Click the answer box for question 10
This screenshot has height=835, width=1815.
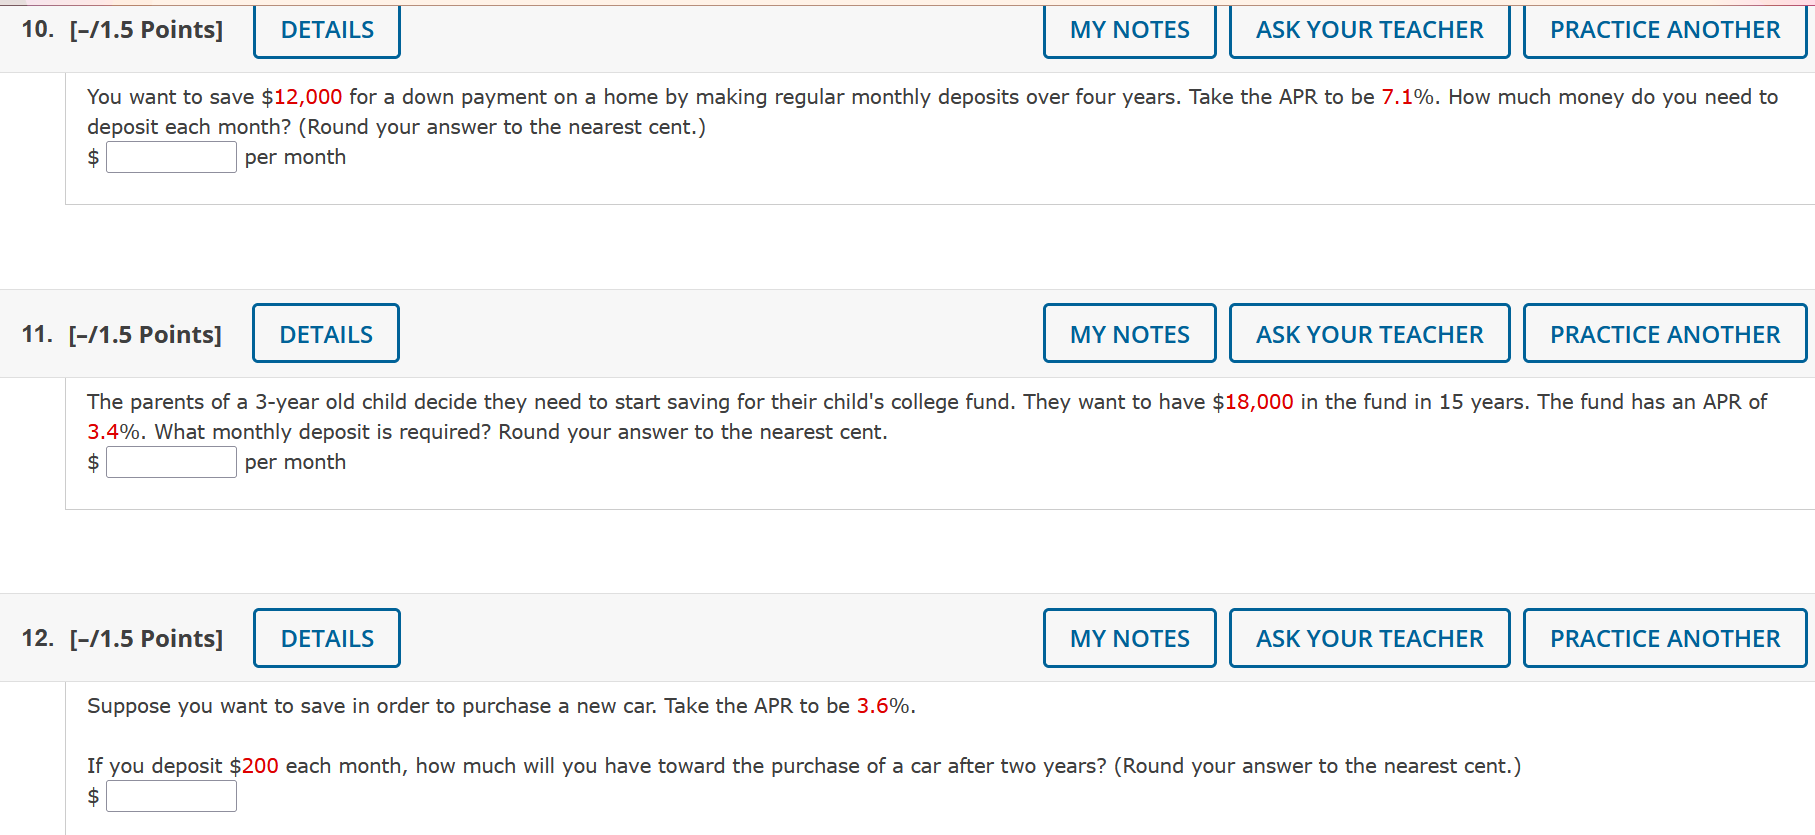[x=171, y=156]
